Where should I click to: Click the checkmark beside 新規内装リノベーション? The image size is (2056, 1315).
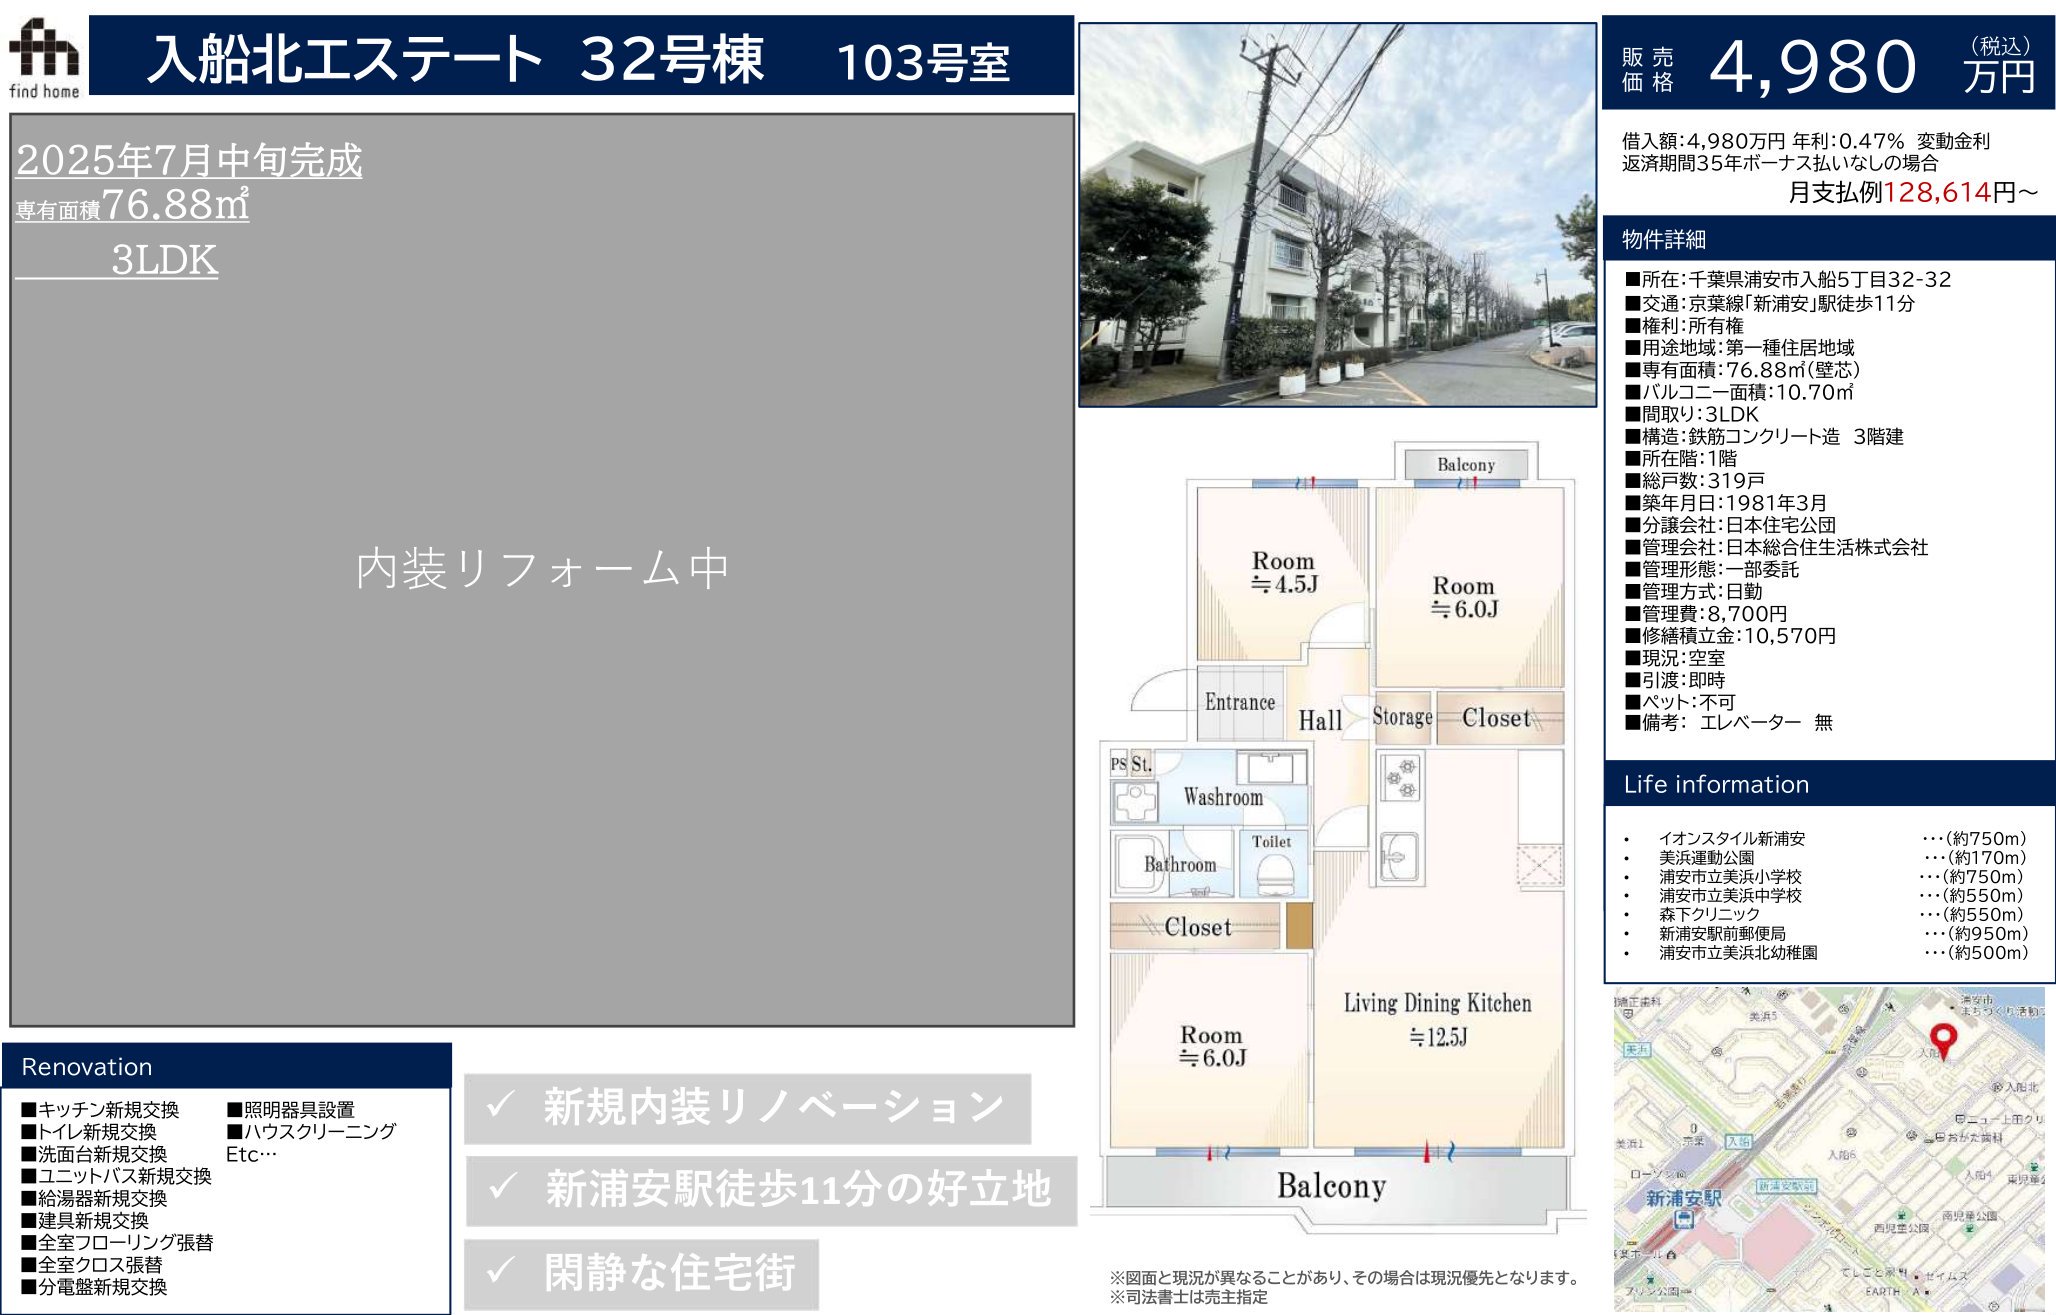coord(500,1106)
